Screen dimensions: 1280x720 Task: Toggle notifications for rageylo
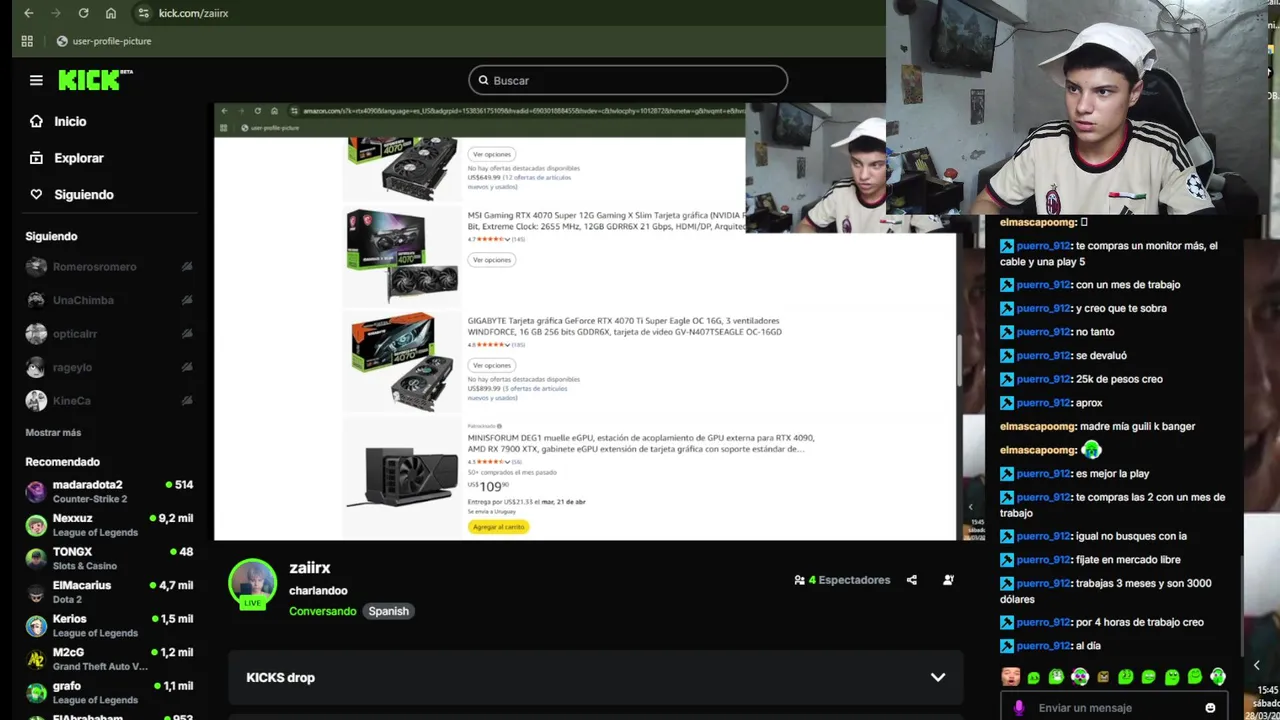(187, 367)
